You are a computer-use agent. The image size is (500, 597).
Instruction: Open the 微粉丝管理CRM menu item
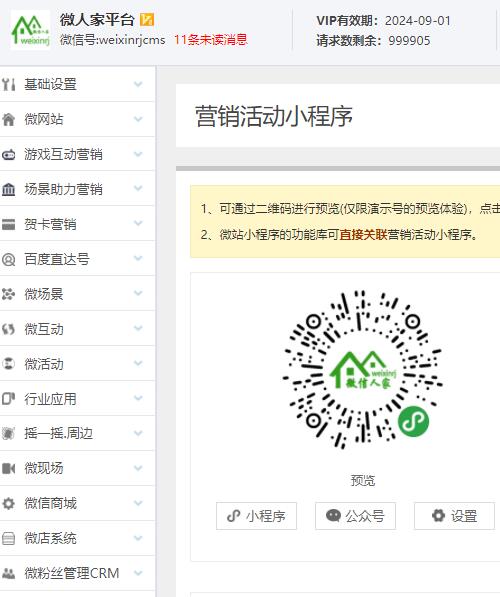point(77,573)
